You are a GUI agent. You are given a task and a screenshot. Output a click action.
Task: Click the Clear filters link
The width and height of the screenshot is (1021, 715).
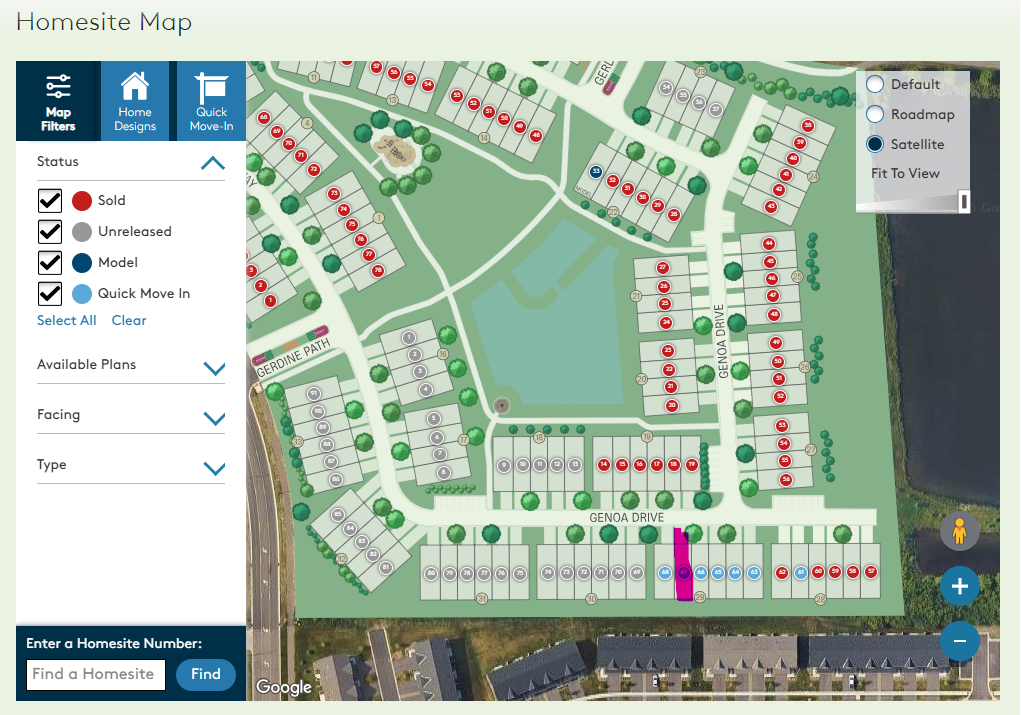pos(129,321)
